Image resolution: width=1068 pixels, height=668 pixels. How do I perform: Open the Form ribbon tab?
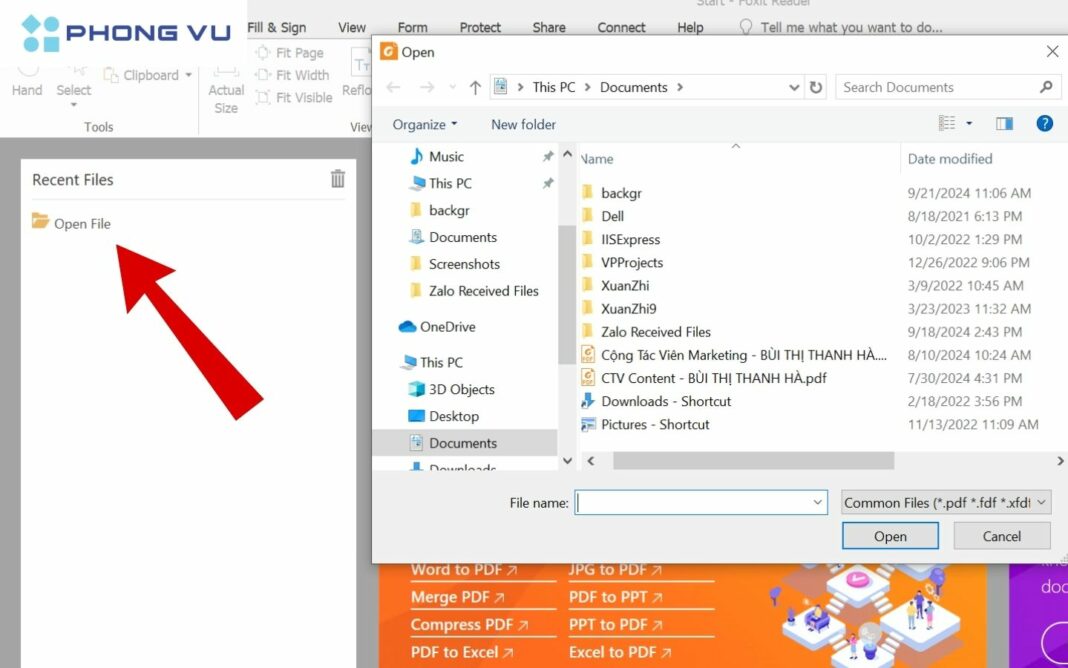coord(412,27)
